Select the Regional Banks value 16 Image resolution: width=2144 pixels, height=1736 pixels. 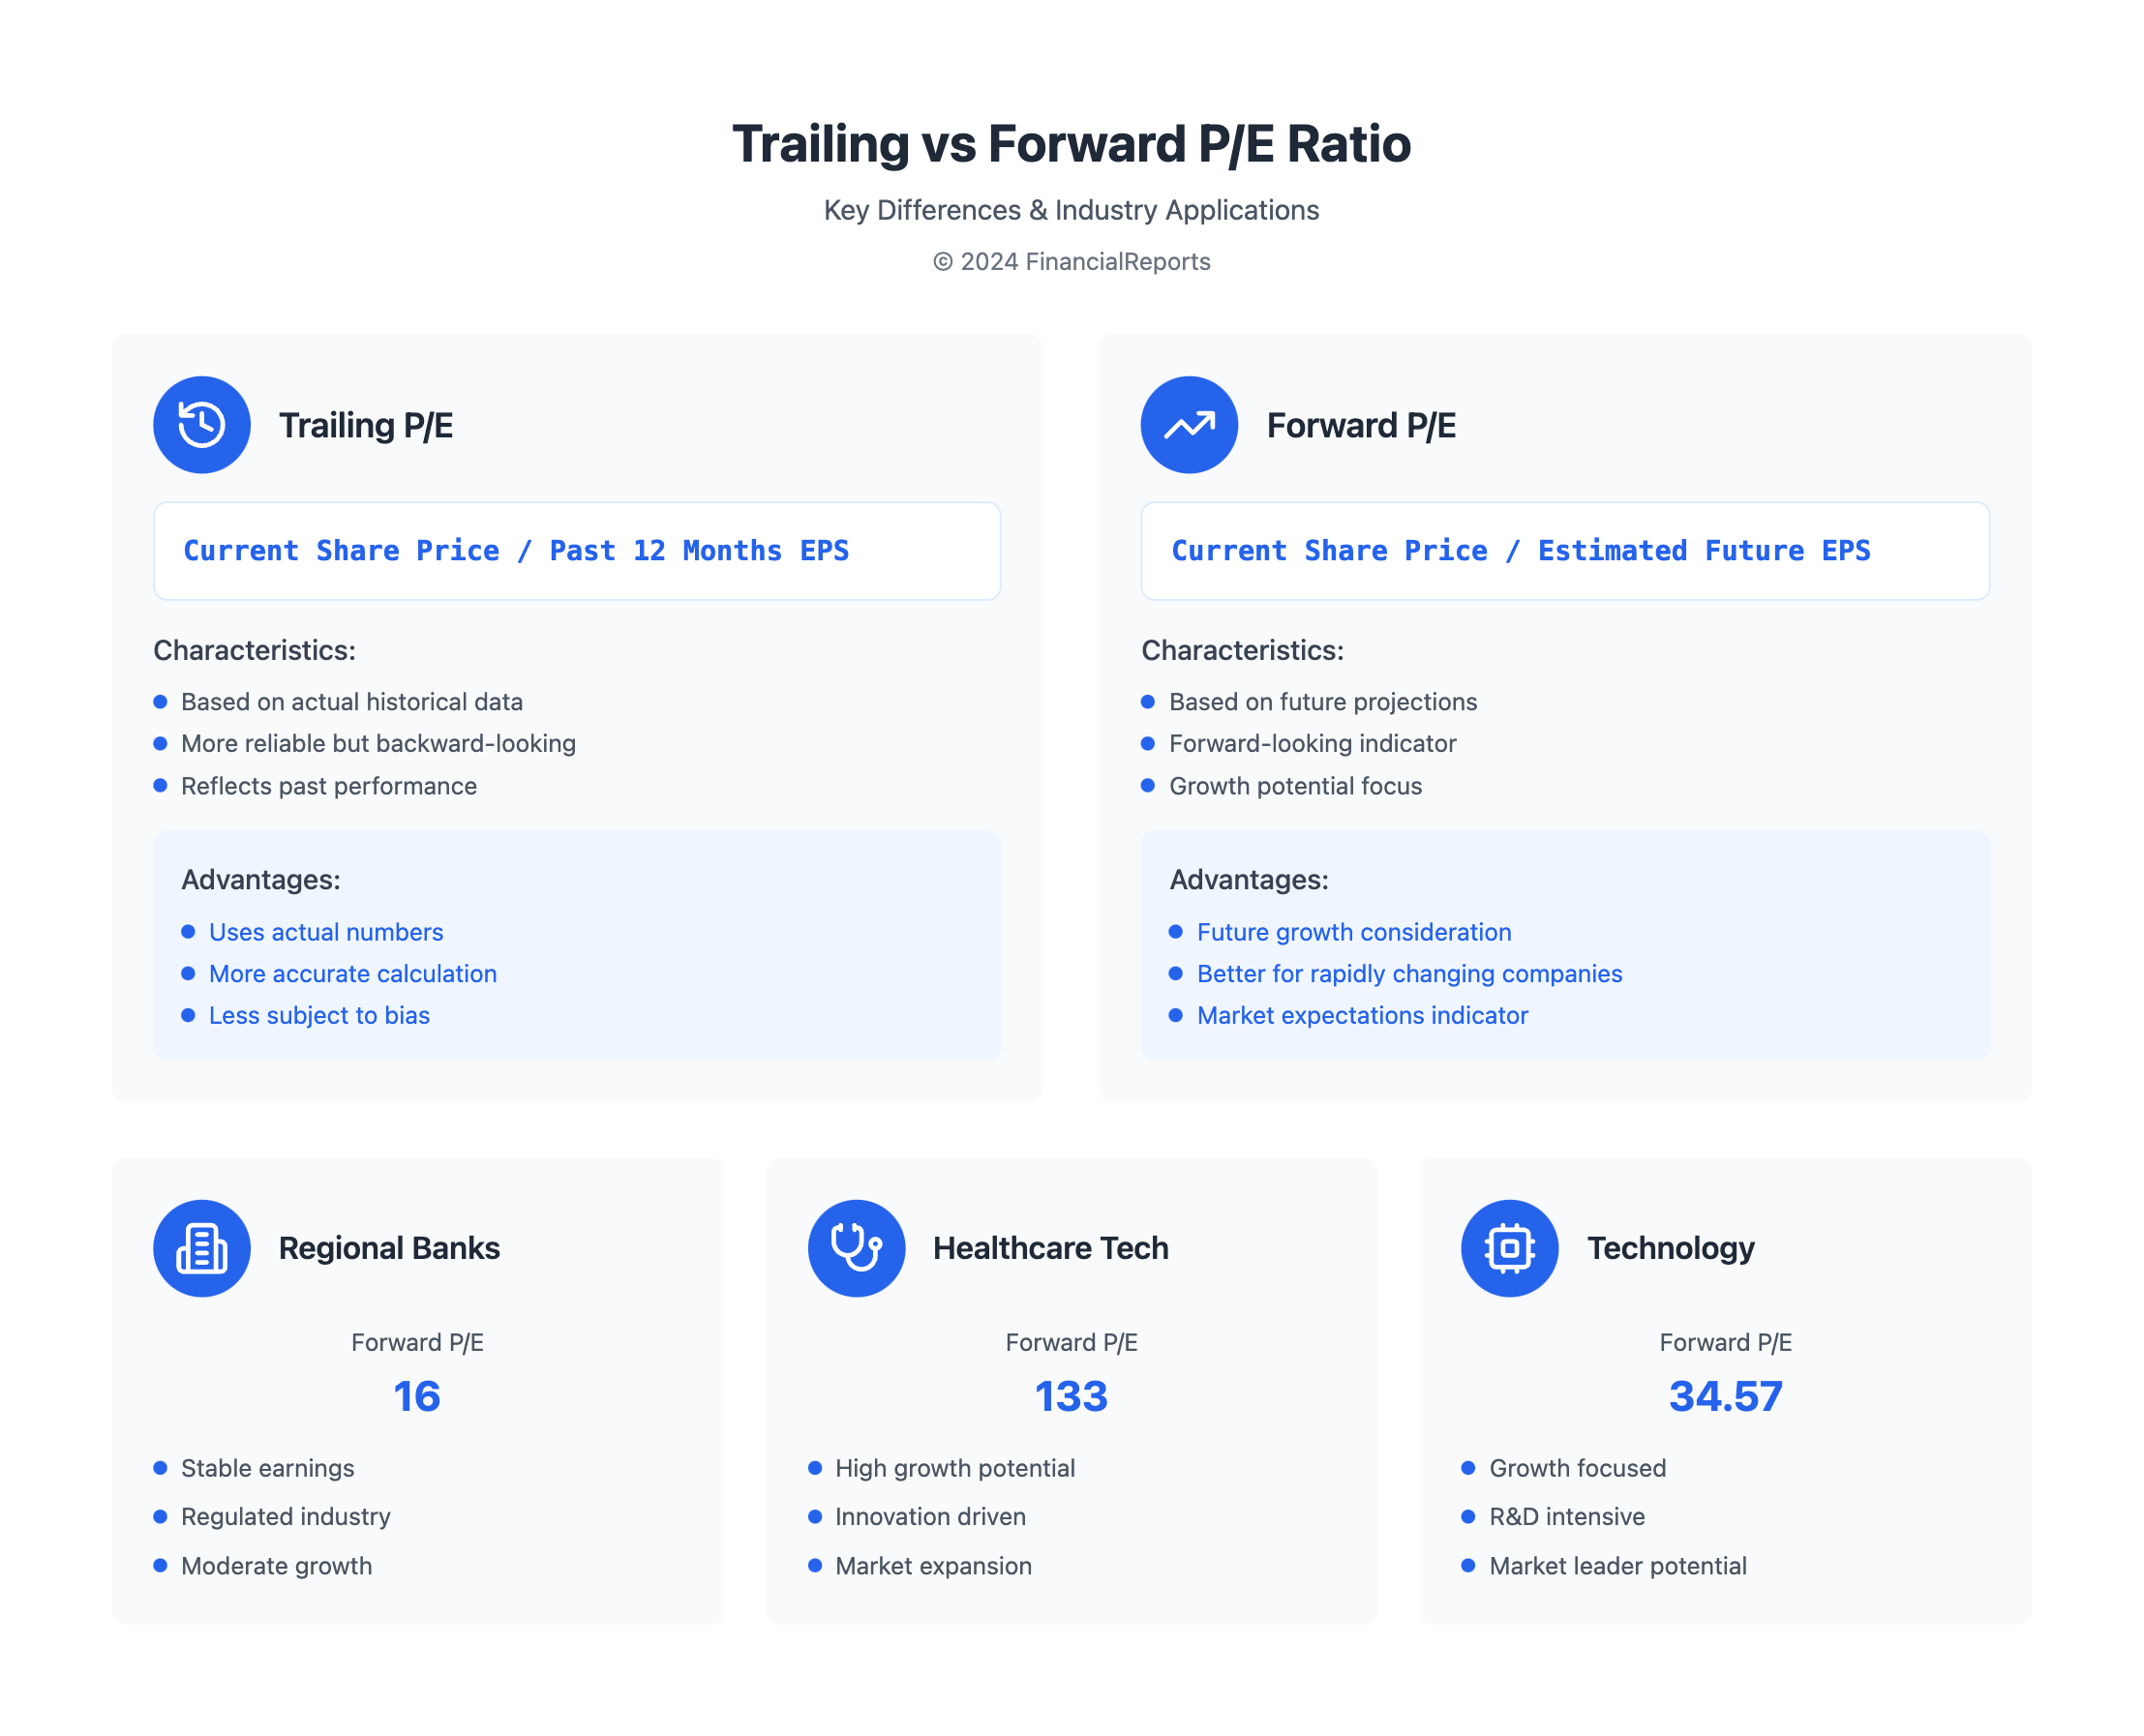click(416, 1396)
